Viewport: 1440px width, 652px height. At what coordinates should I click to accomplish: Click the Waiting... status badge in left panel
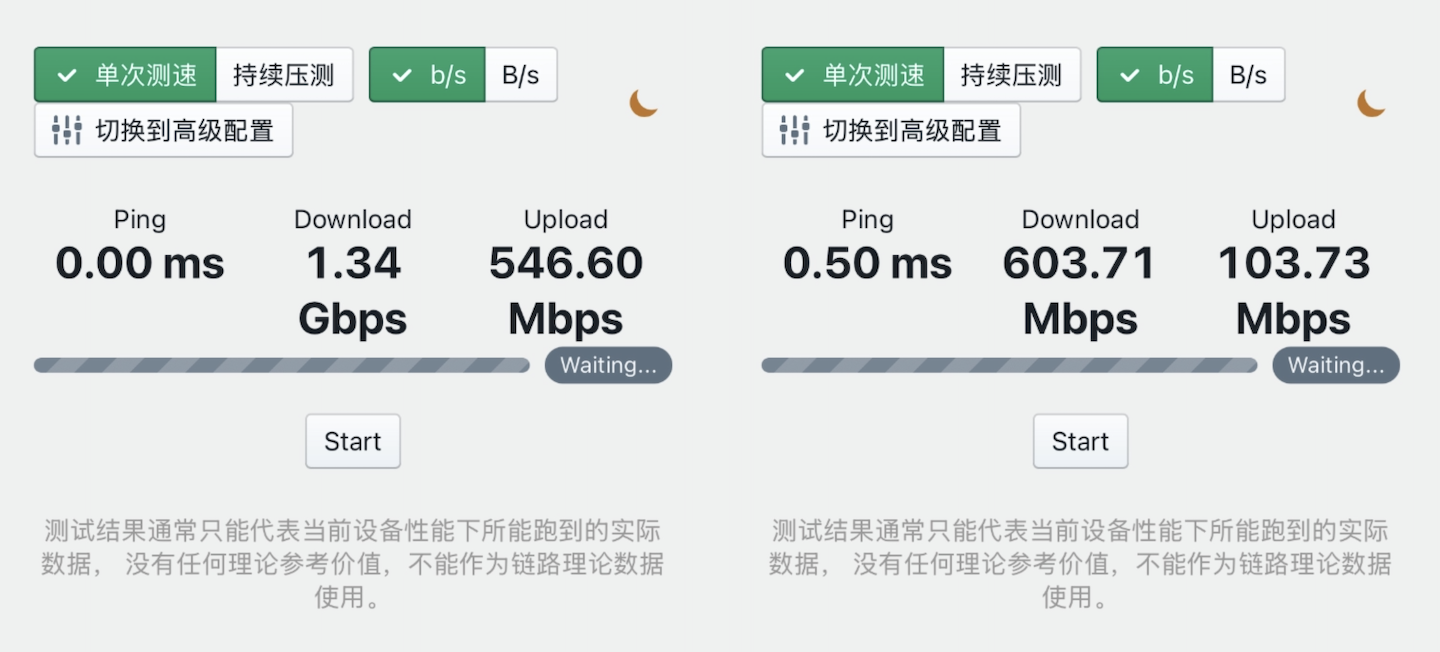(608, 365)
